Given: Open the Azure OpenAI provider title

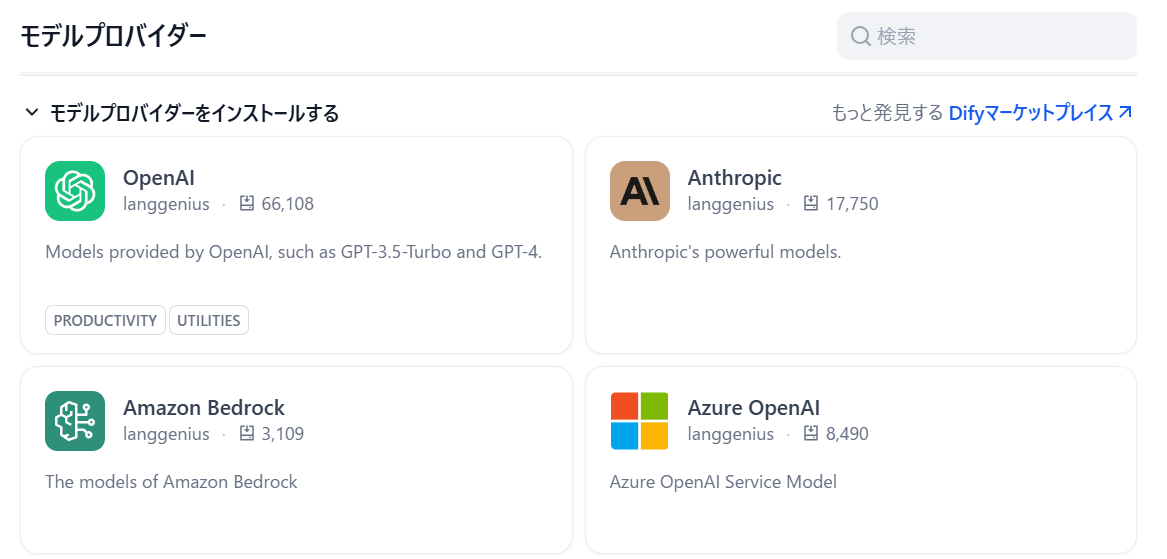Looking at the screenshot, I should 754,407.
